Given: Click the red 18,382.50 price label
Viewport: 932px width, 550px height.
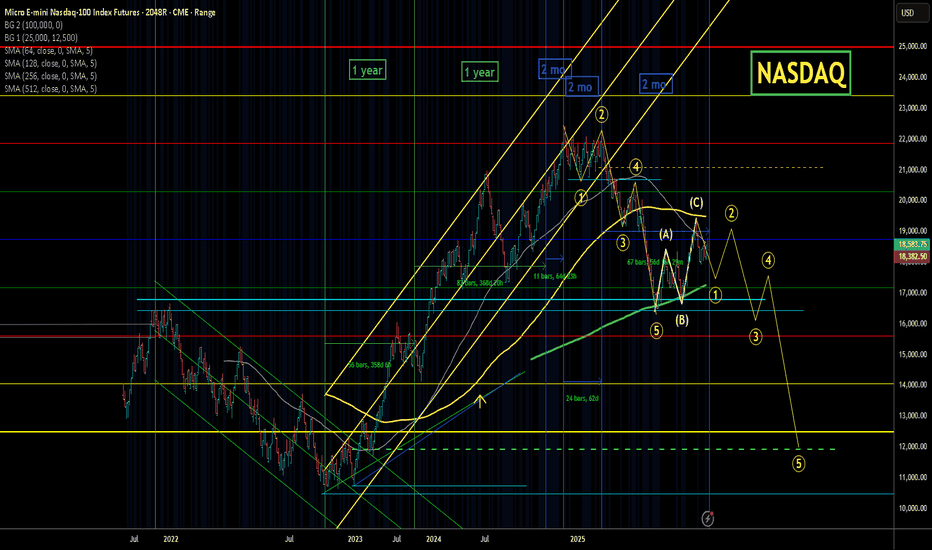Looking at the screenshot, I should coord(912,256).
